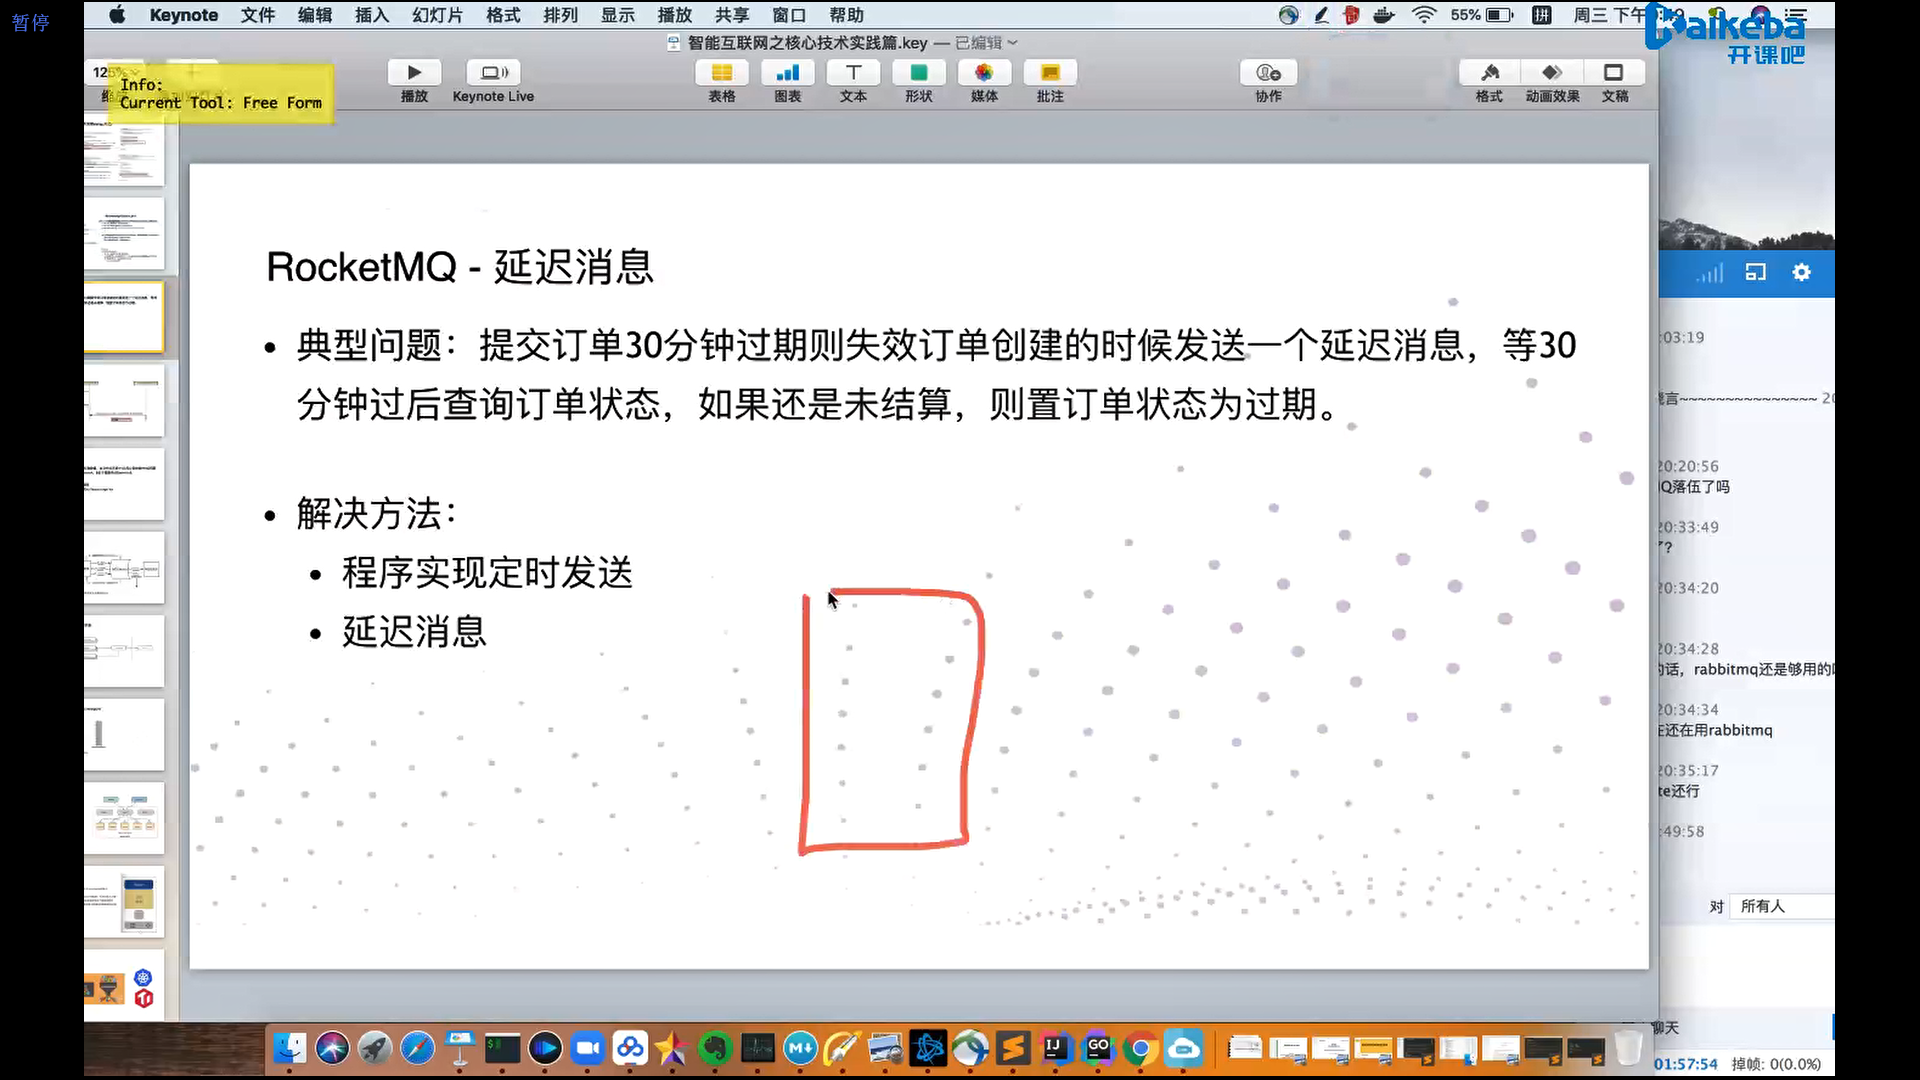This screenshot has width=1920, height=1080.
Task: Select the currently highlighted slide thumbnail
Action: click(123, 317)
